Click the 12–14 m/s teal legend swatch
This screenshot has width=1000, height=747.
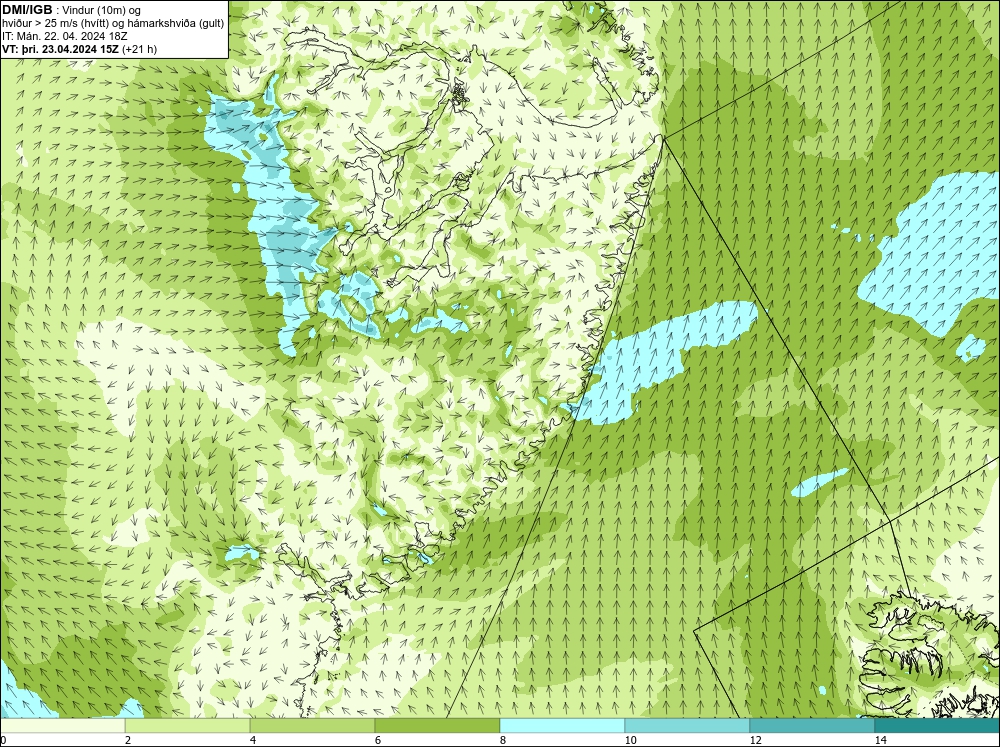812,725
